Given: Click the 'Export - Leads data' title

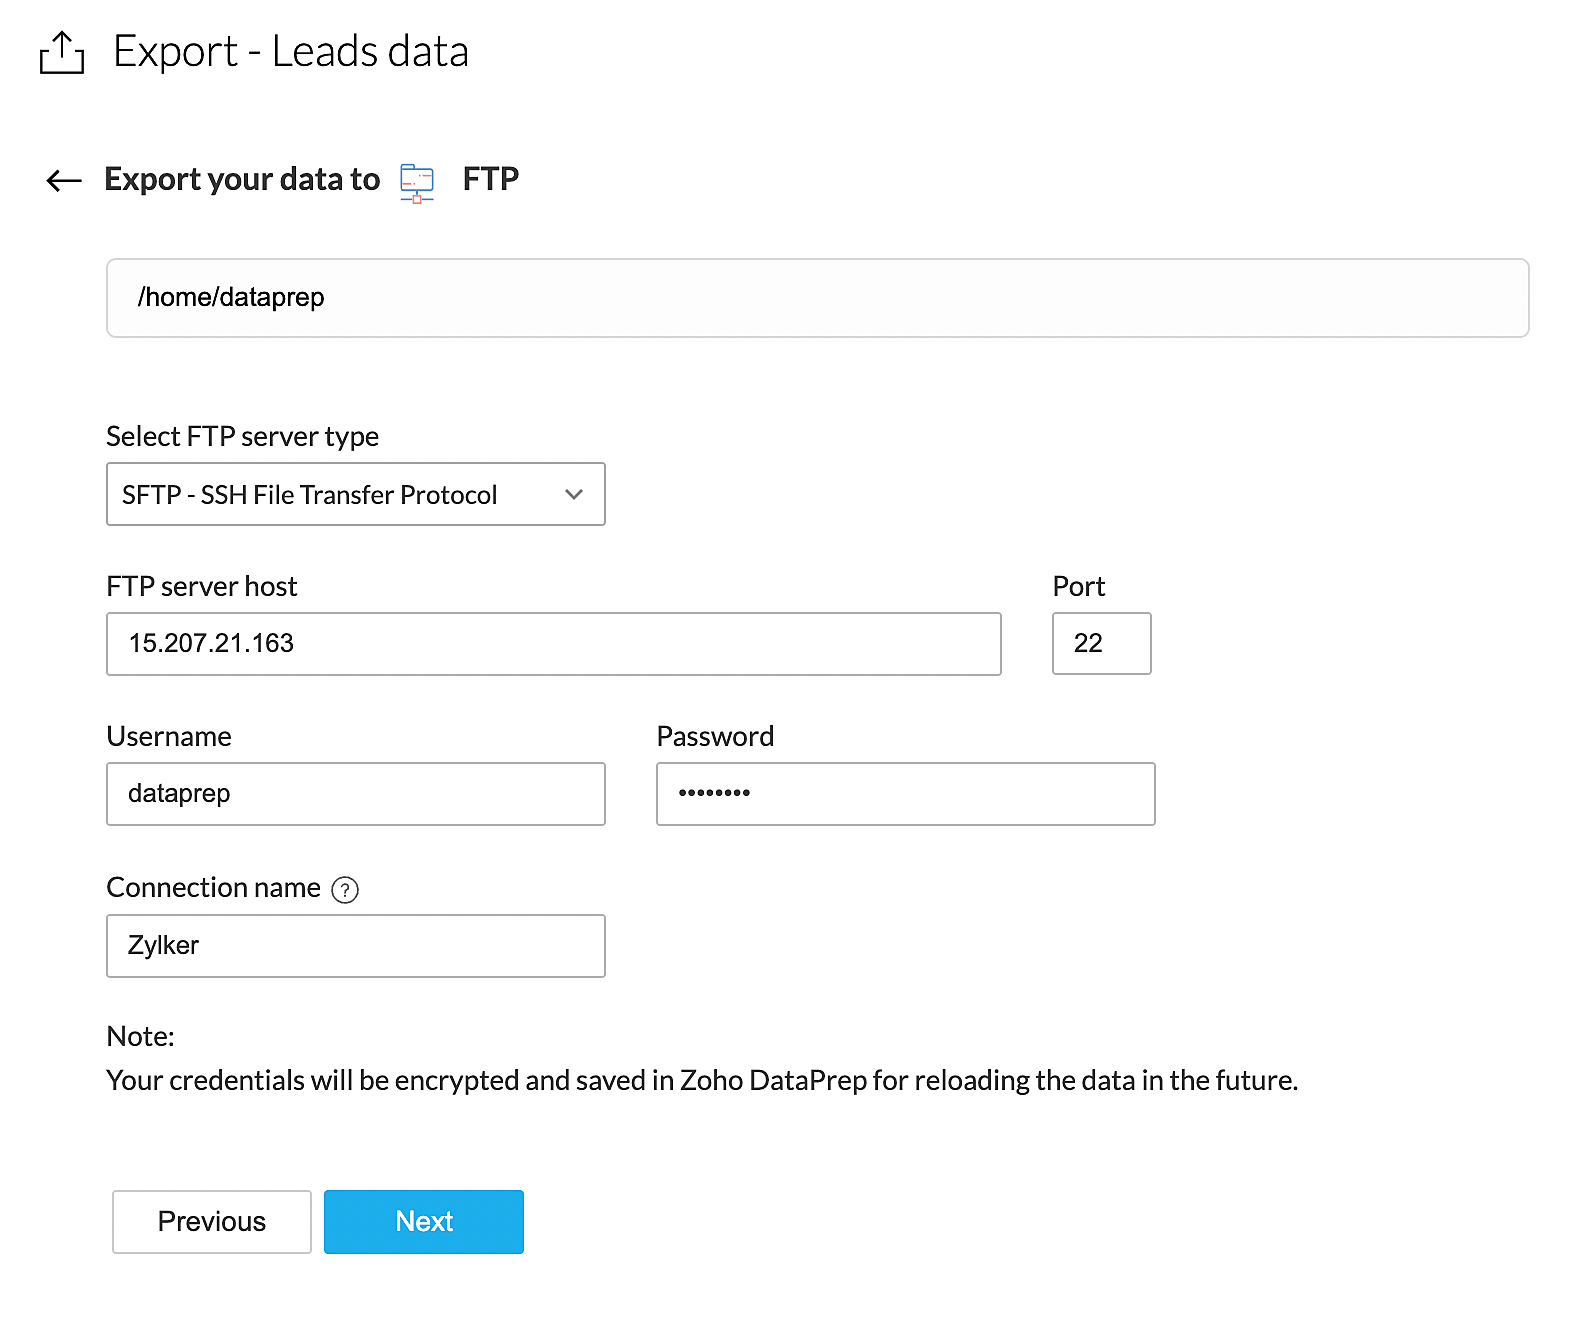Looking at the screenshot, I should 291,52.
